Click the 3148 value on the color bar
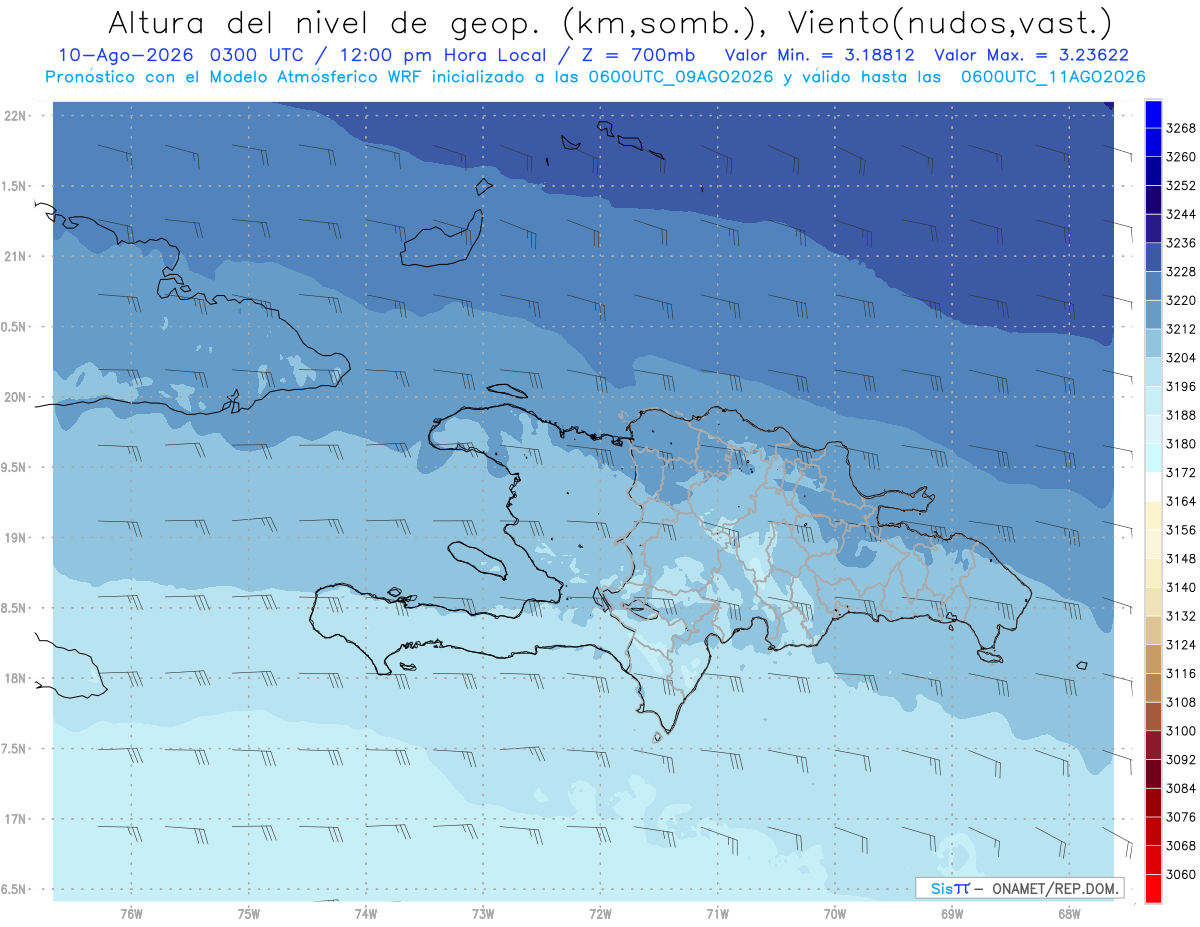1200x927 pixels. [1181, 558]
